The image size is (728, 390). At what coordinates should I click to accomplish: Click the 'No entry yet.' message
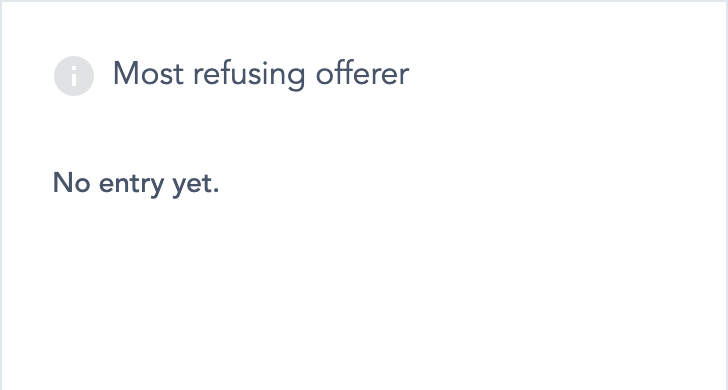[x=136, y=184]
